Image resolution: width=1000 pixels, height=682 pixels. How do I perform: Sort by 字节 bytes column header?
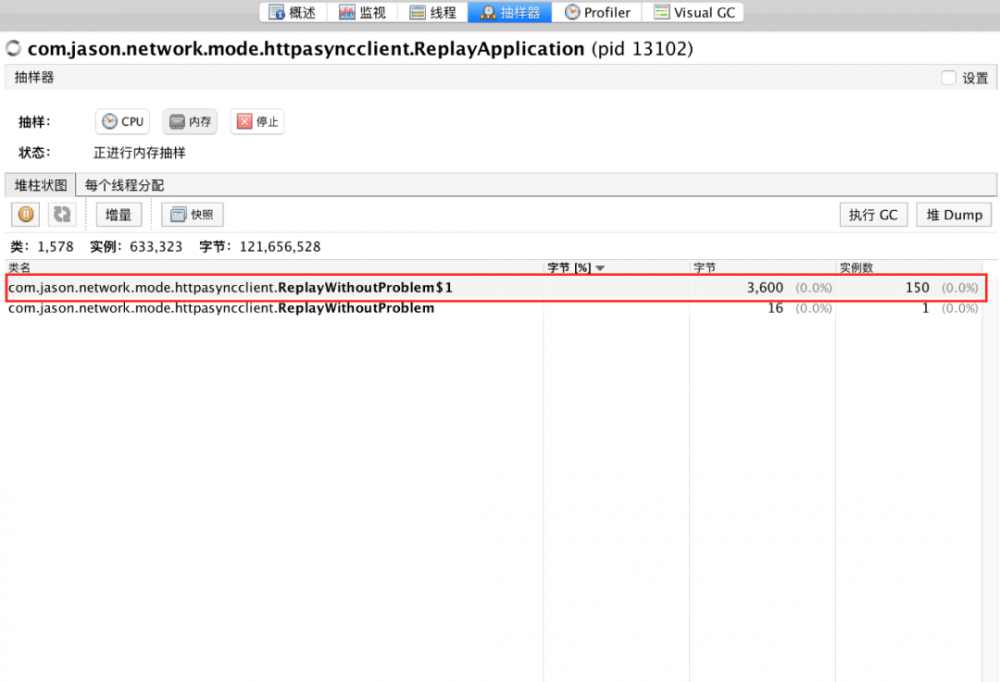(762, 267)
